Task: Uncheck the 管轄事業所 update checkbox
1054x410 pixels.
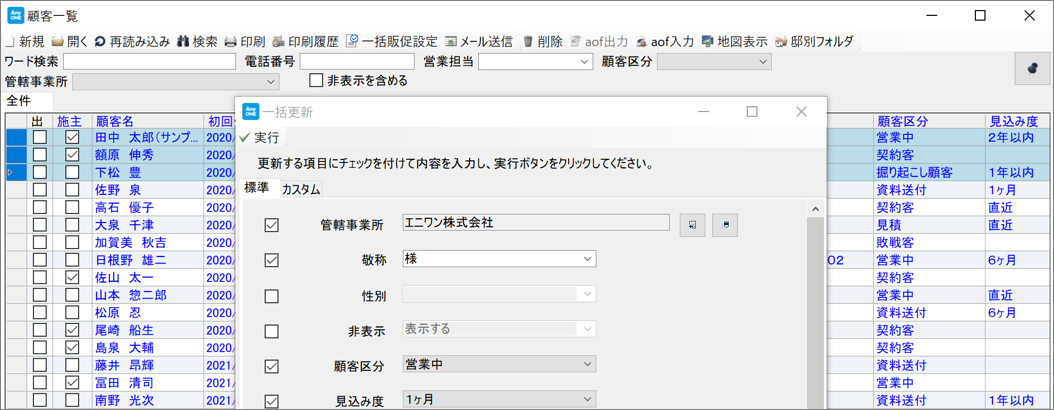Action: pos(272,226)
